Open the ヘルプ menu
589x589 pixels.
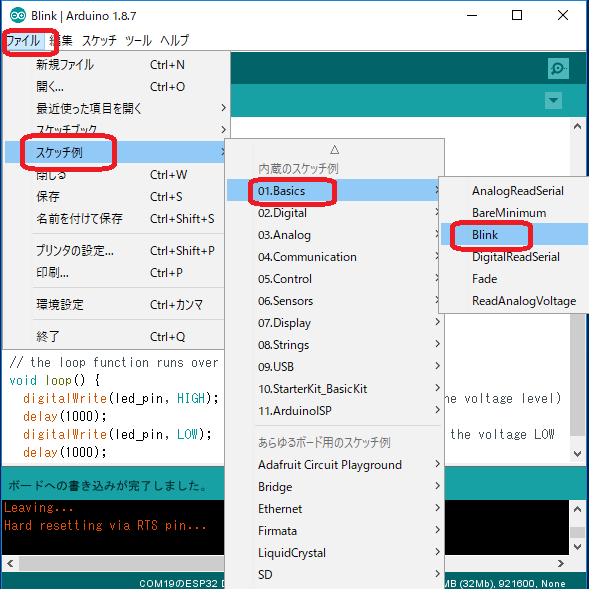coord(174,41)
